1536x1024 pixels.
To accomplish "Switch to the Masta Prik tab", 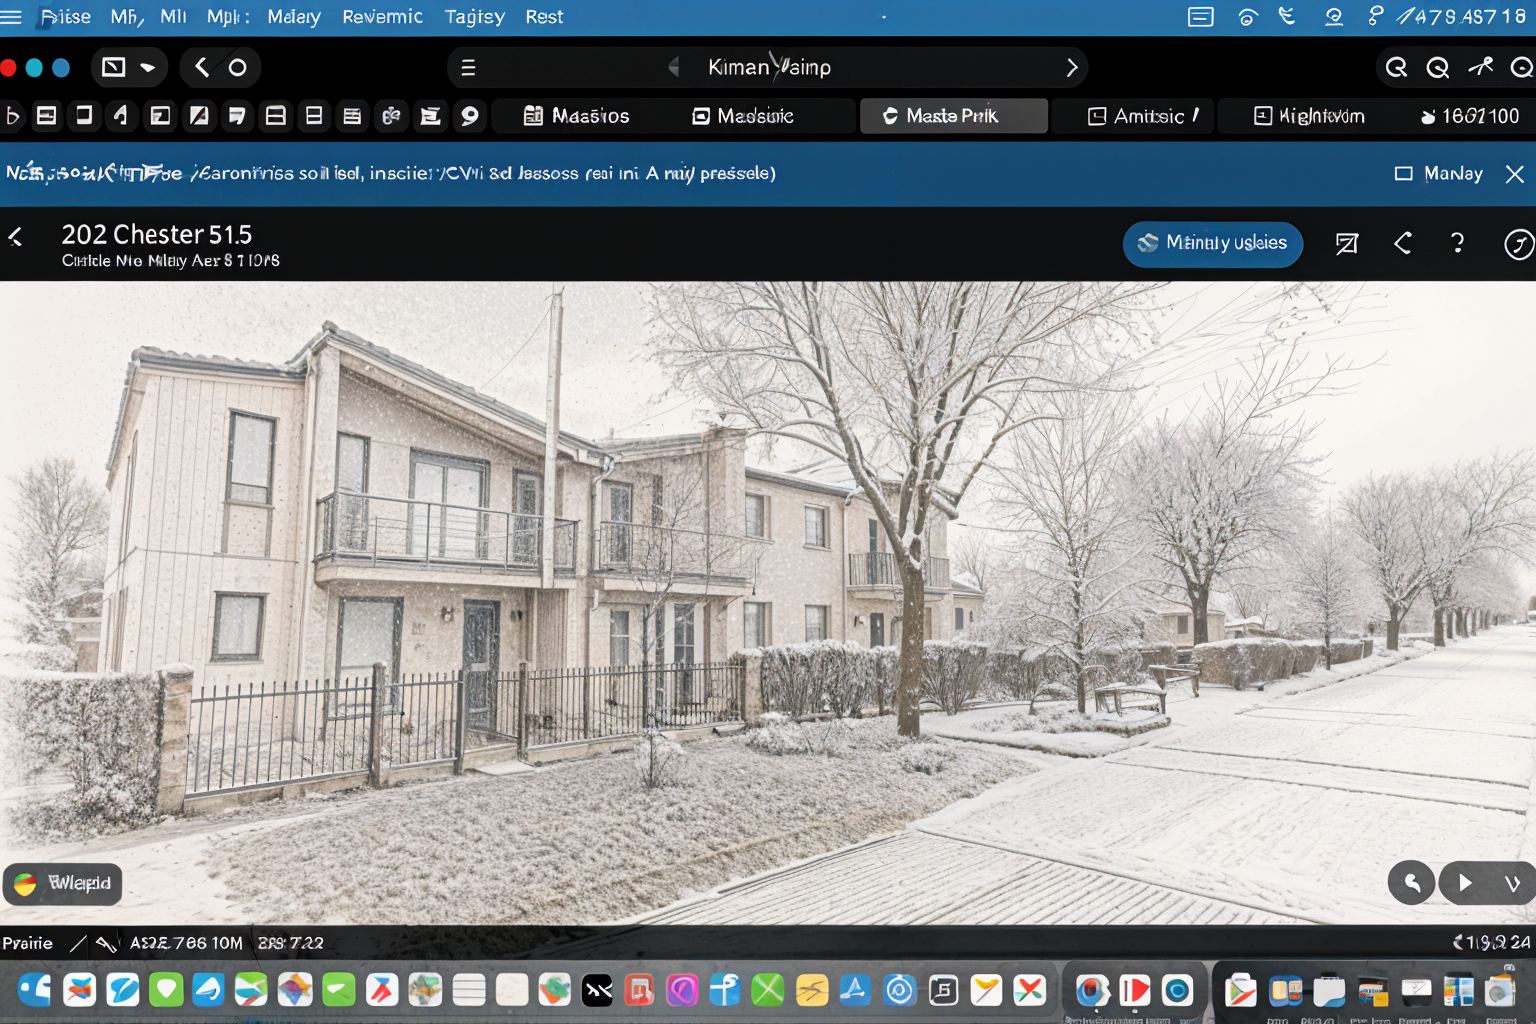I will [953, 116].
